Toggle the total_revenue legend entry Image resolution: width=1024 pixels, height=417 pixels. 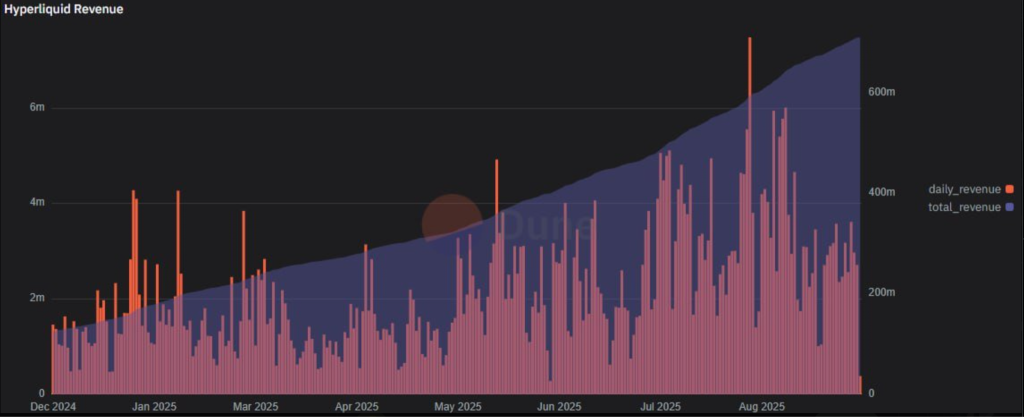pyautogui.click(x=964, y=207)
